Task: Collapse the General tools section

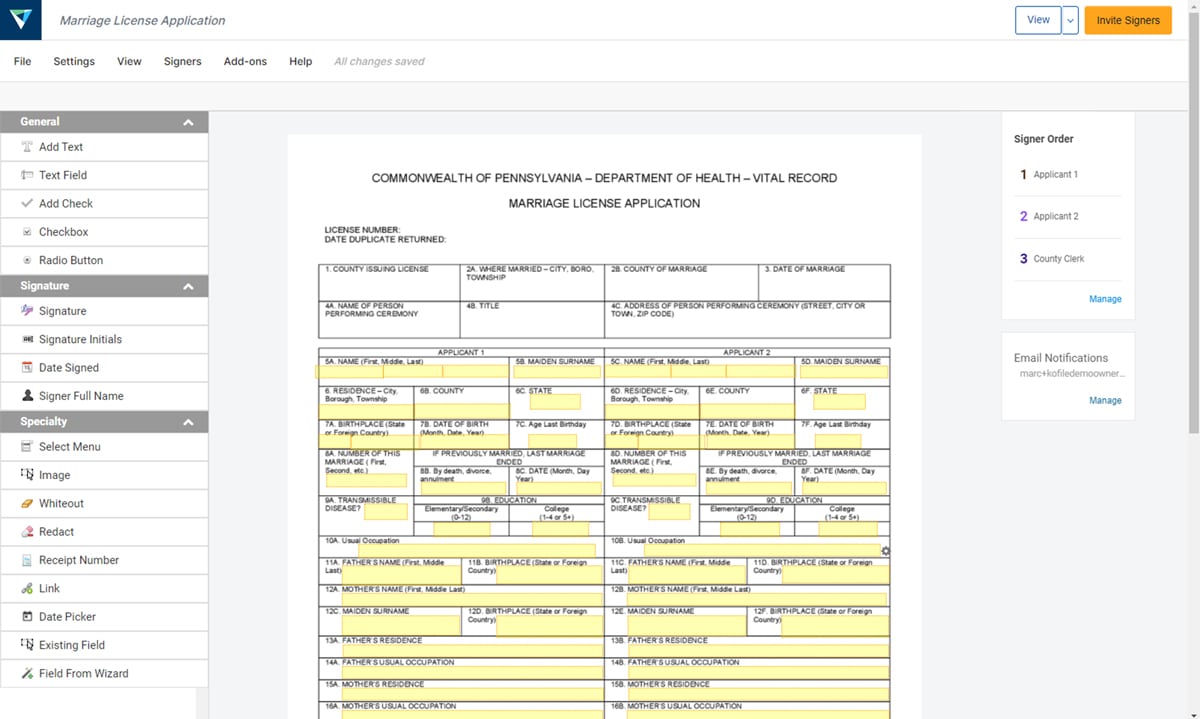Action: [x=188, y=122]
